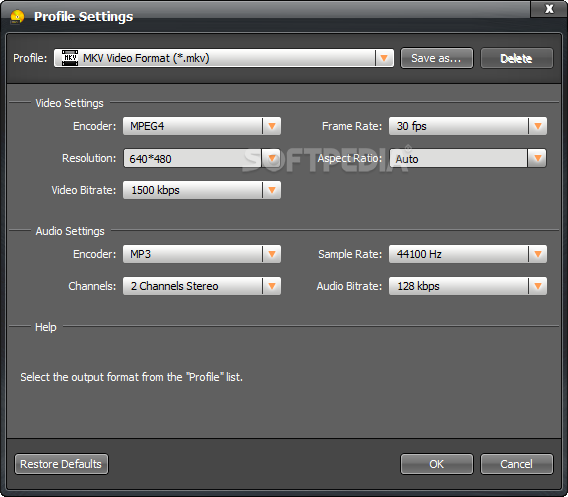
Task: Click the Sample Rate: label
Action: (x=350, y=254)
